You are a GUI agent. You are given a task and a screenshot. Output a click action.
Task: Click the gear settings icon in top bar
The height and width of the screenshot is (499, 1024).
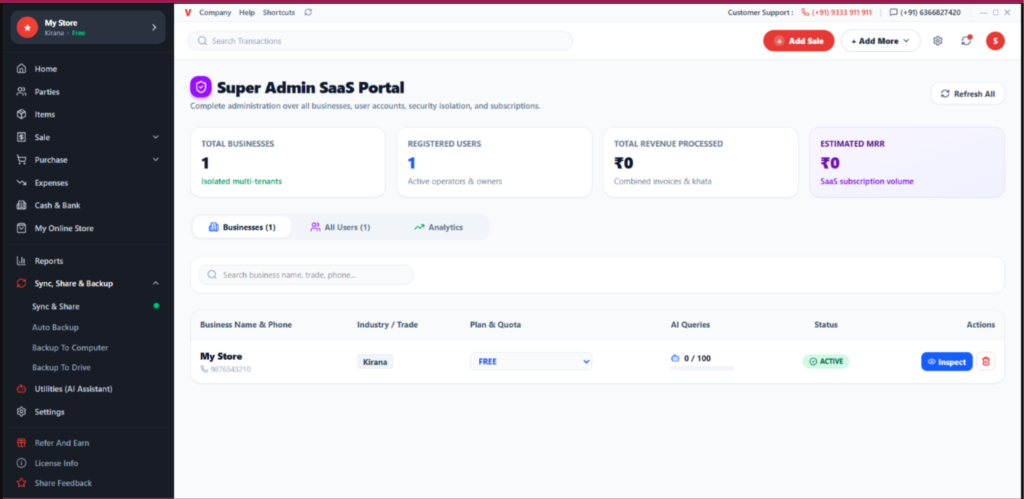pos(938,40)
